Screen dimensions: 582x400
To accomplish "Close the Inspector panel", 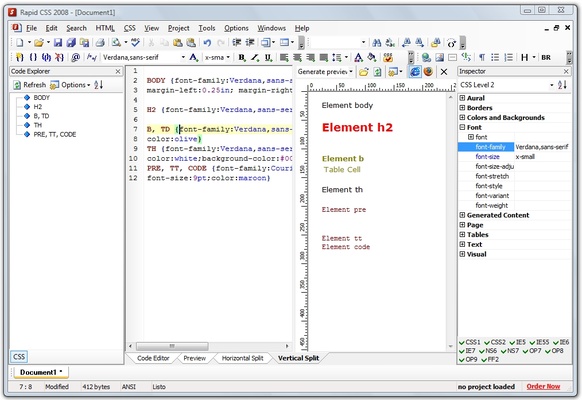I will [566, 71].
